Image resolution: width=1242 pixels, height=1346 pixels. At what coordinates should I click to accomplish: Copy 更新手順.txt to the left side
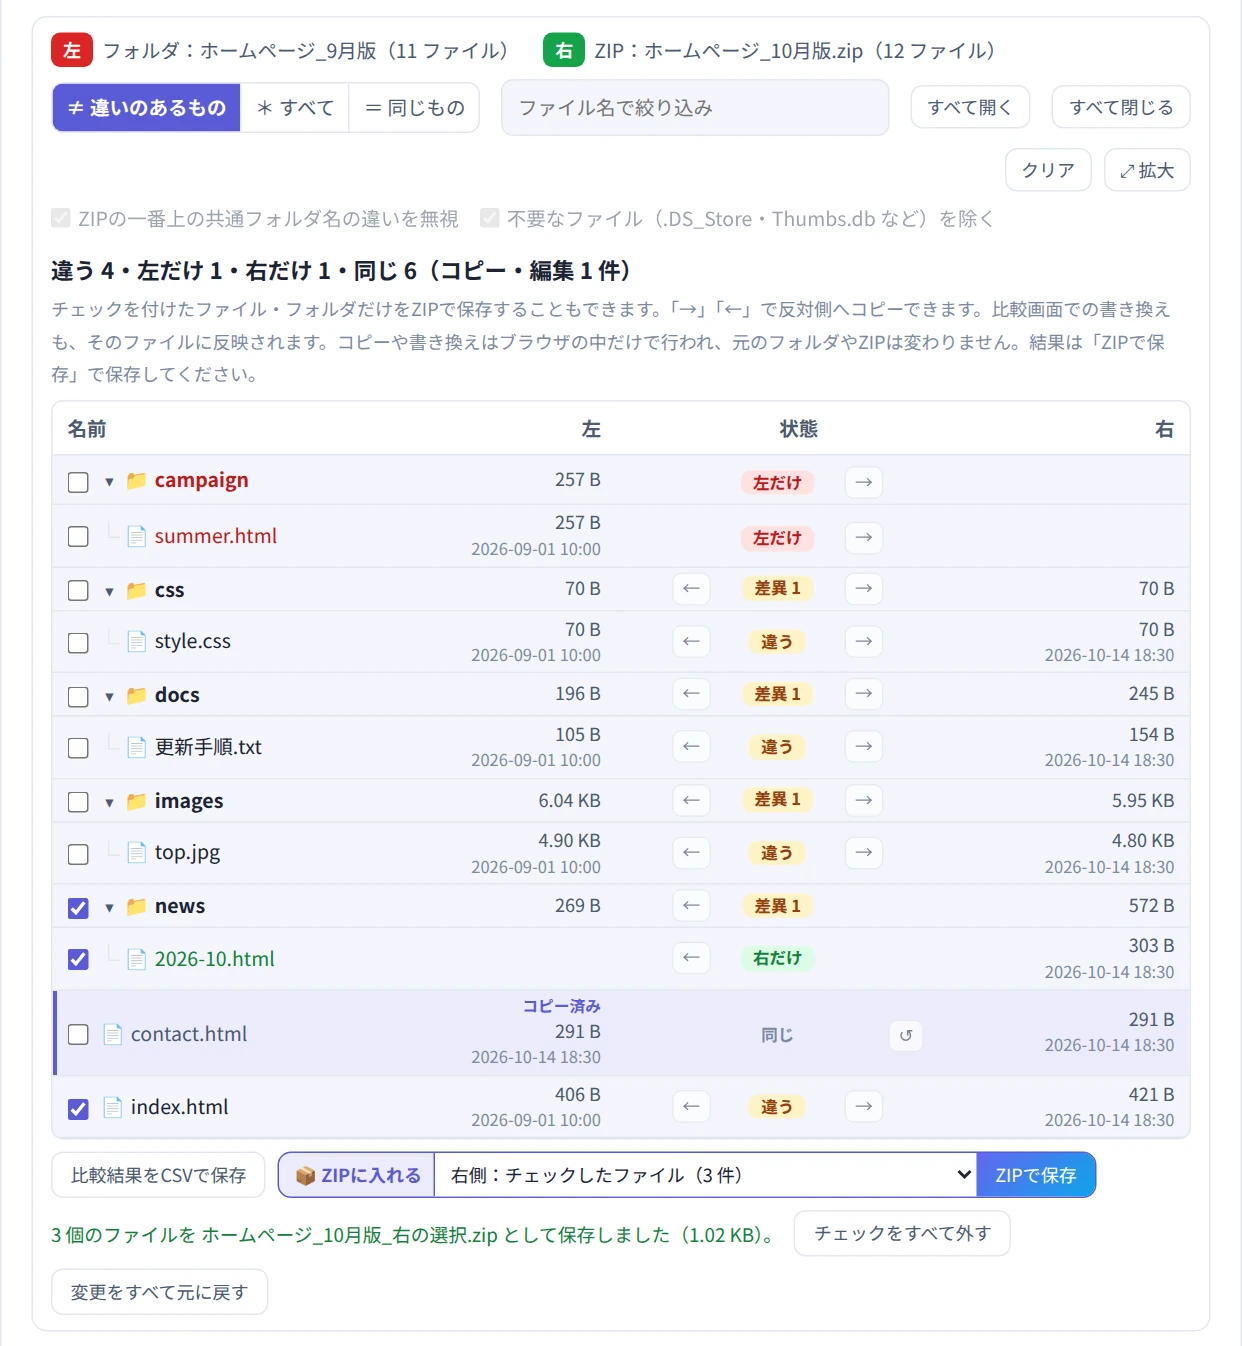(x=691, y=746)
